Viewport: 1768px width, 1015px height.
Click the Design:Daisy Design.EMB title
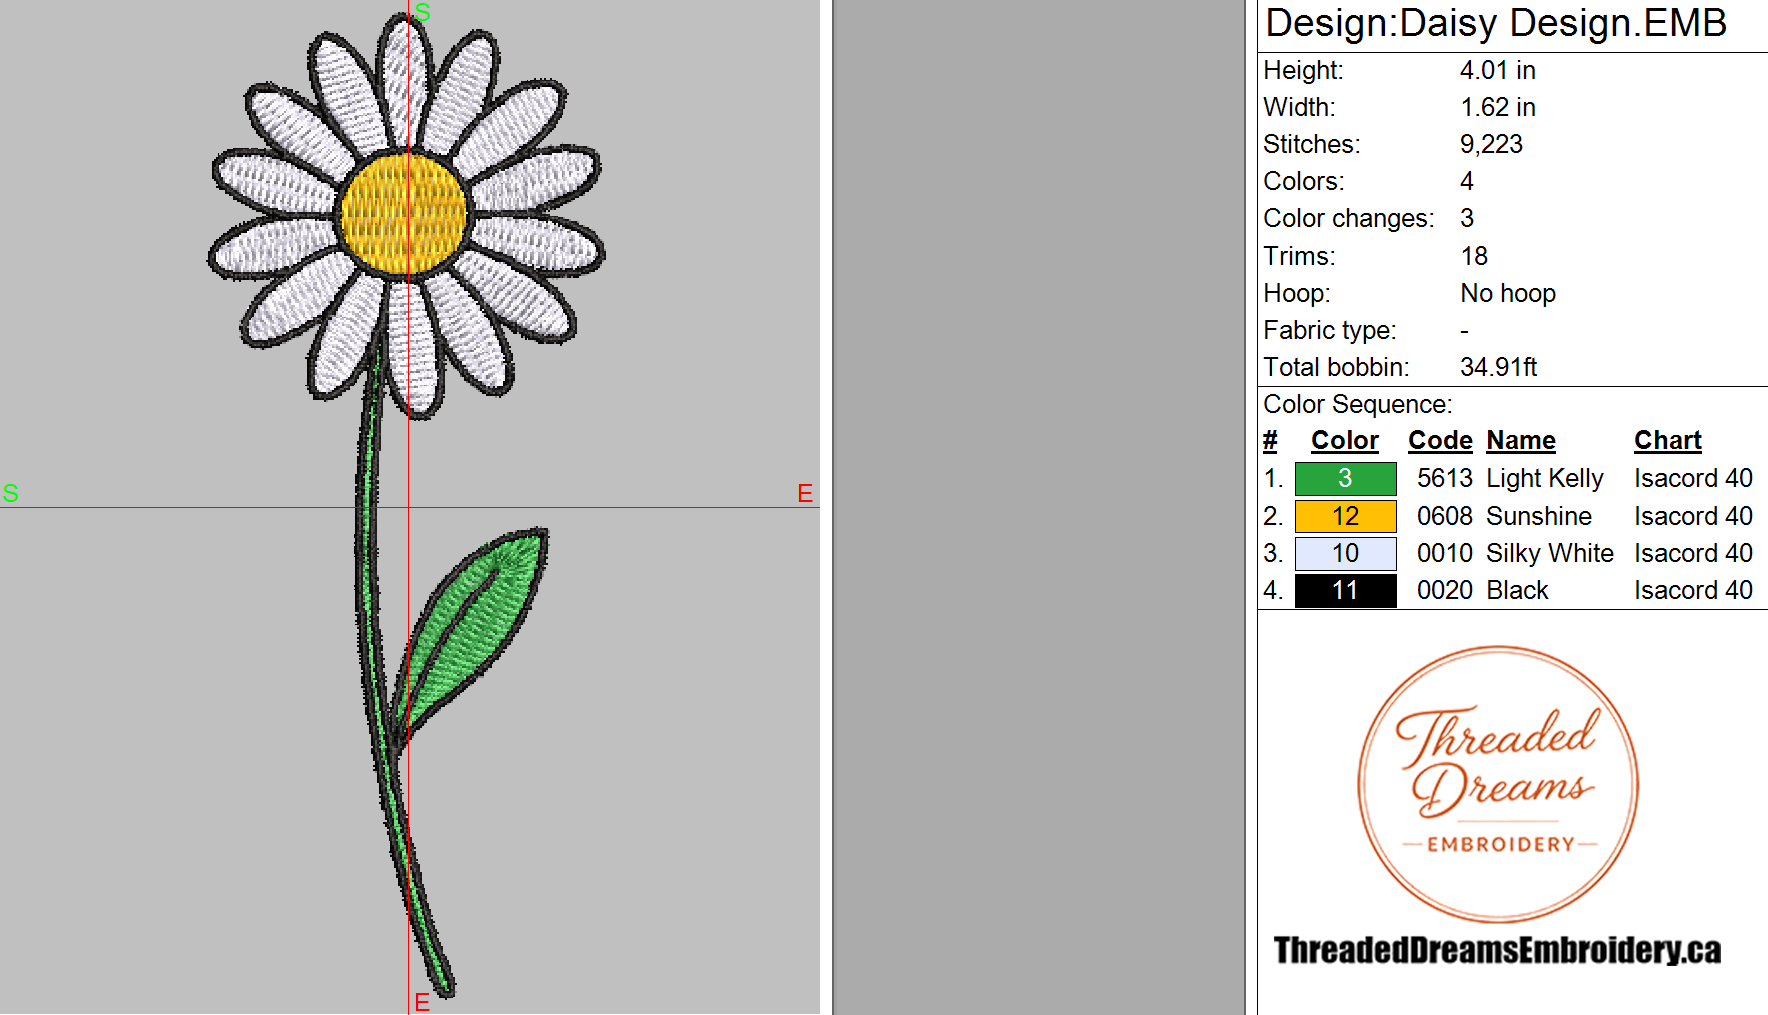[1496, 23]
